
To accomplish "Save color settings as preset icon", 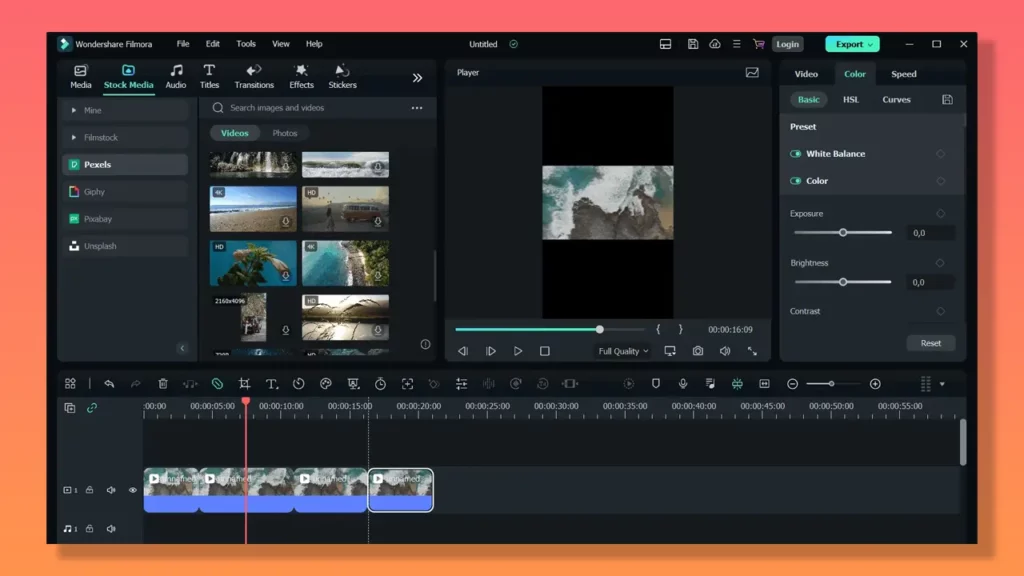I will (947, 100).
